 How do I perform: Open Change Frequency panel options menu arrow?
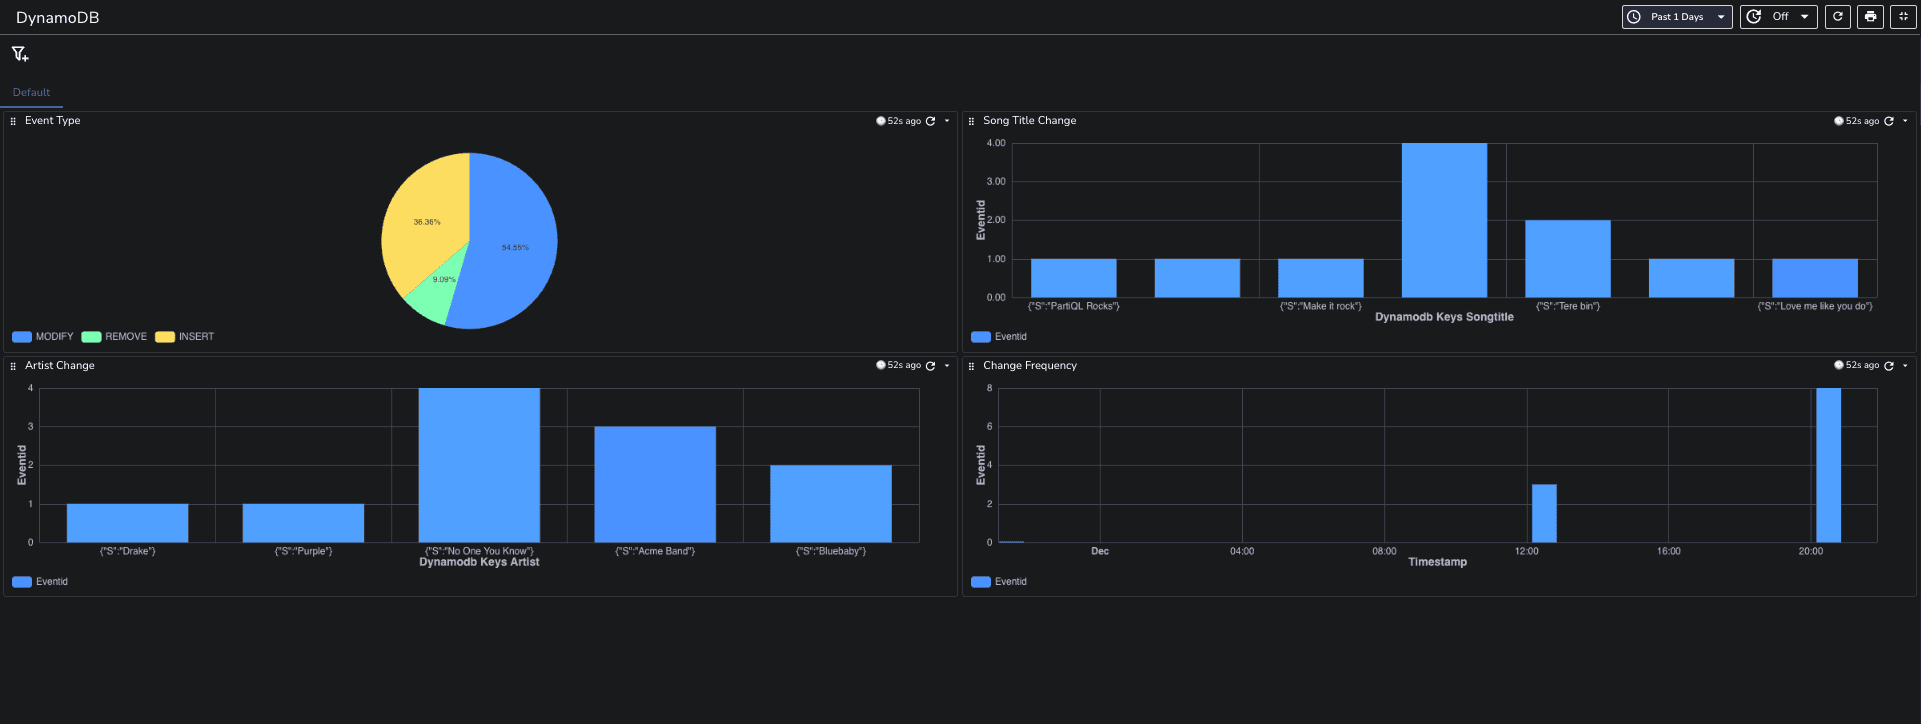pyautogui.click(x=1905, y=366)
